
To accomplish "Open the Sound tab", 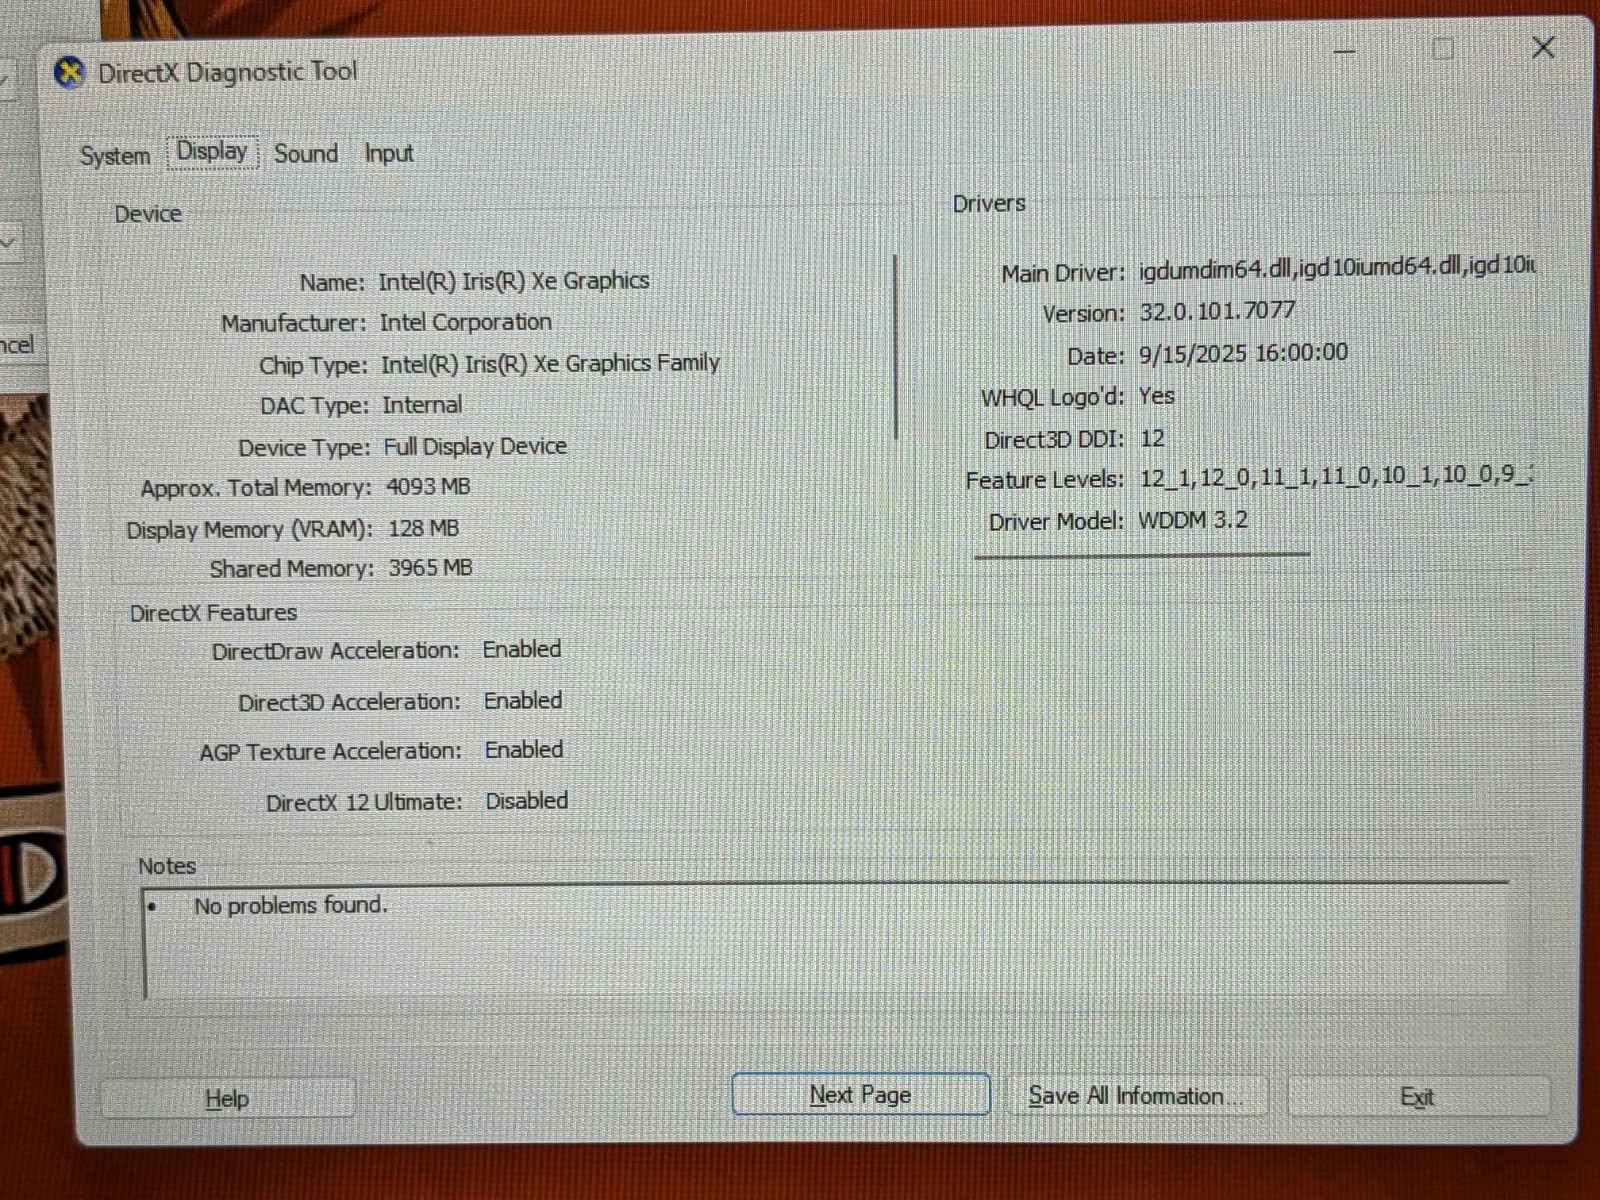I will [306, 154].
